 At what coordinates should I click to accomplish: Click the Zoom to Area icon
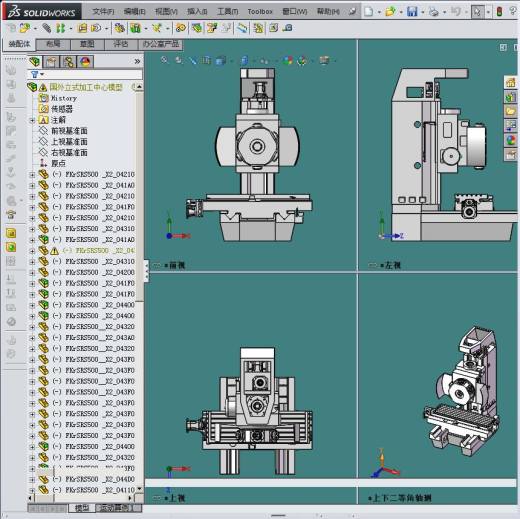[179, 60]
